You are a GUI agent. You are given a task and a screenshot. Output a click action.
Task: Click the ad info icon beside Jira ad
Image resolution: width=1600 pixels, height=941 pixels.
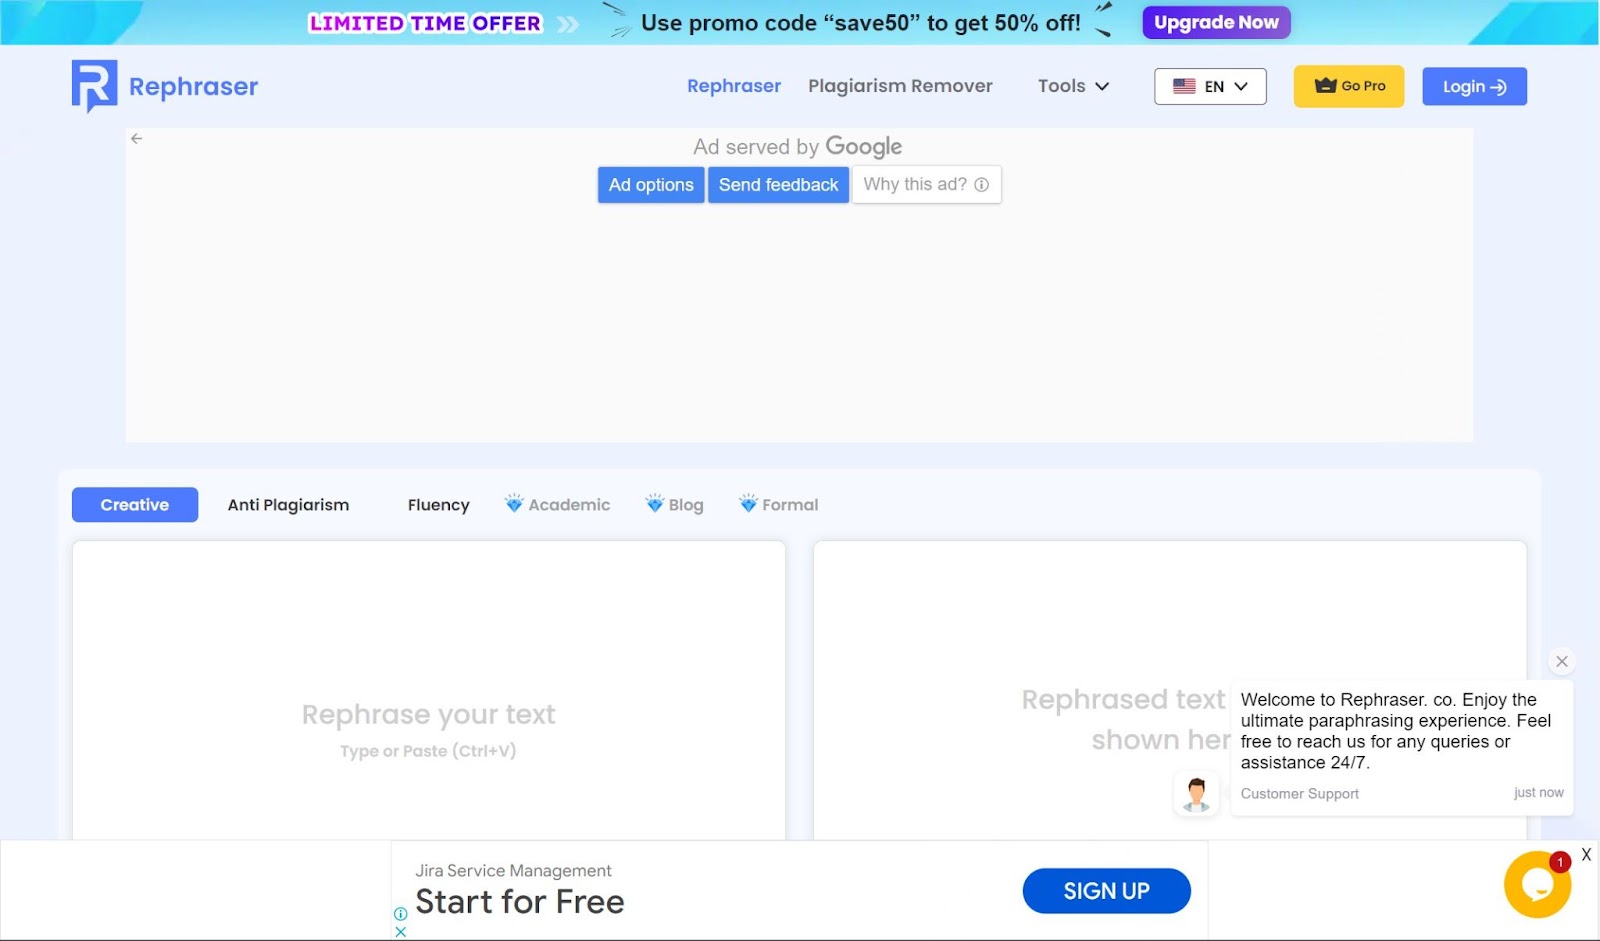[400, 914]
